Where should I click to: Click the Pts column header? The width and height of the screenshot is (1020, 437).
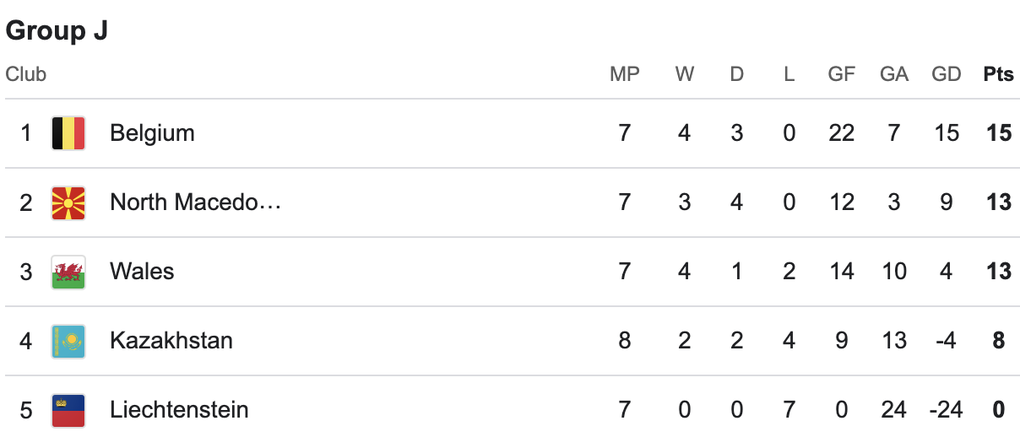pyautogui.click(x=997, y=75)
